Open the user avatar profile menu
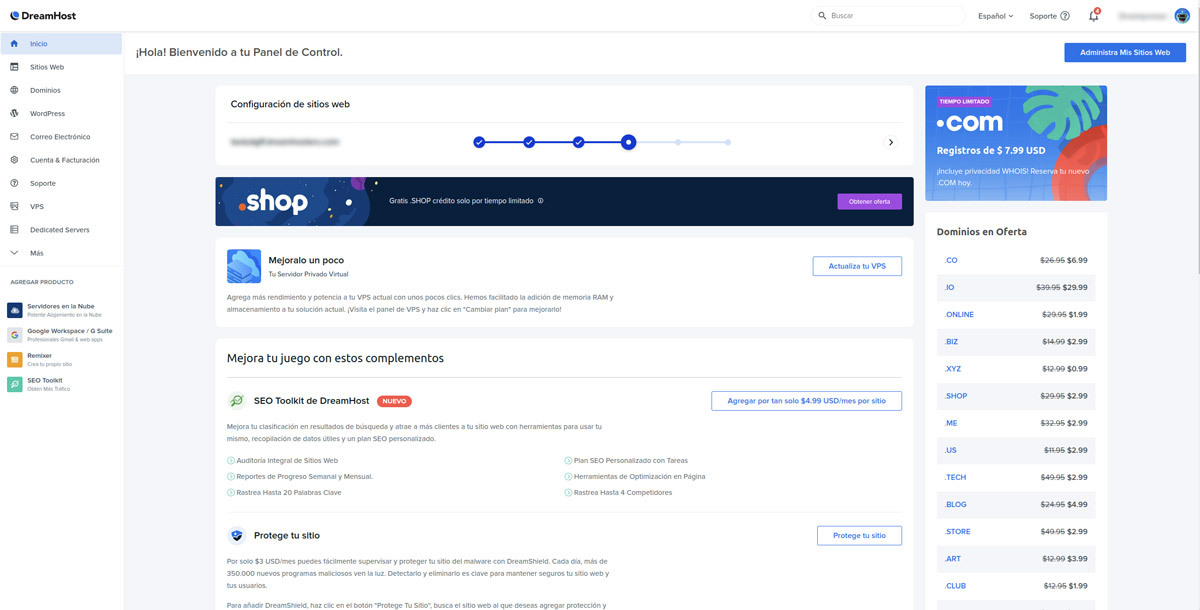Viewport: 1200px width, 610px height. point(1181,16)
